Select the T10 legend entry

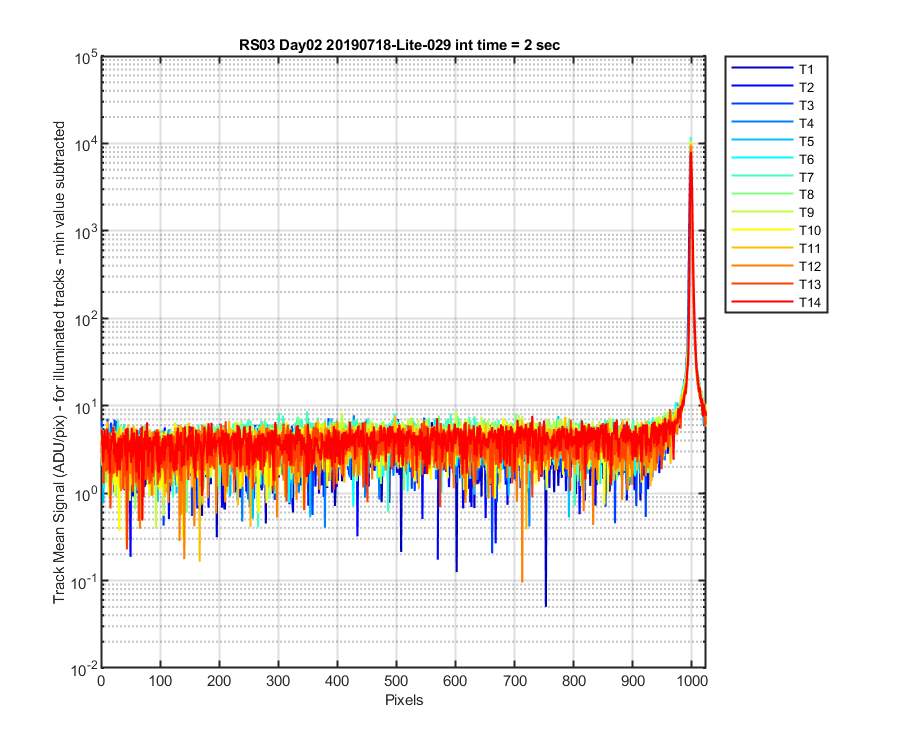coord(776,230)
